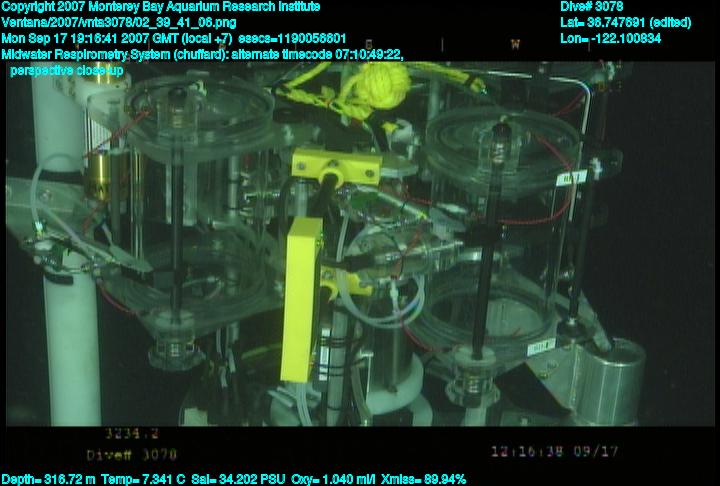Viewport: 720px width, 486px height.
Task: Click the 'perspective close-up' annotation
Action: pyautogui.click(x=67, y=71)
